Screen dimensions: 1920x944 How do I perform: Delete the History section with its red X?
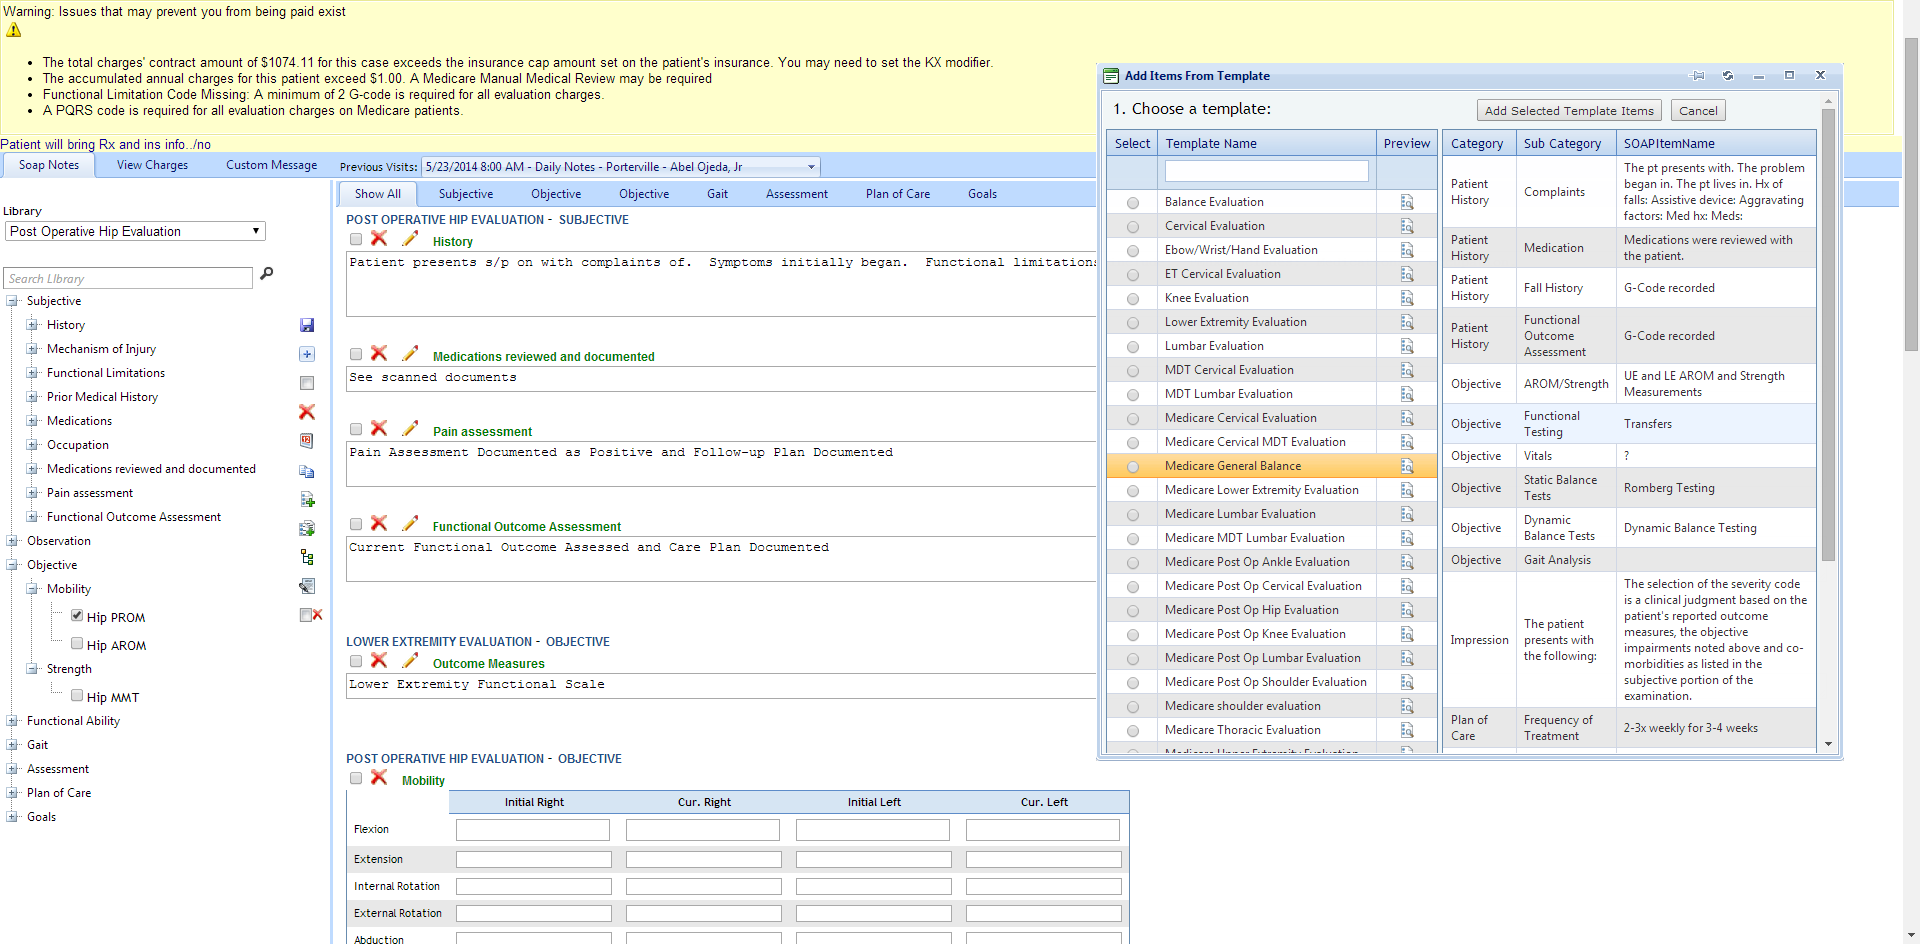point(379,238)
